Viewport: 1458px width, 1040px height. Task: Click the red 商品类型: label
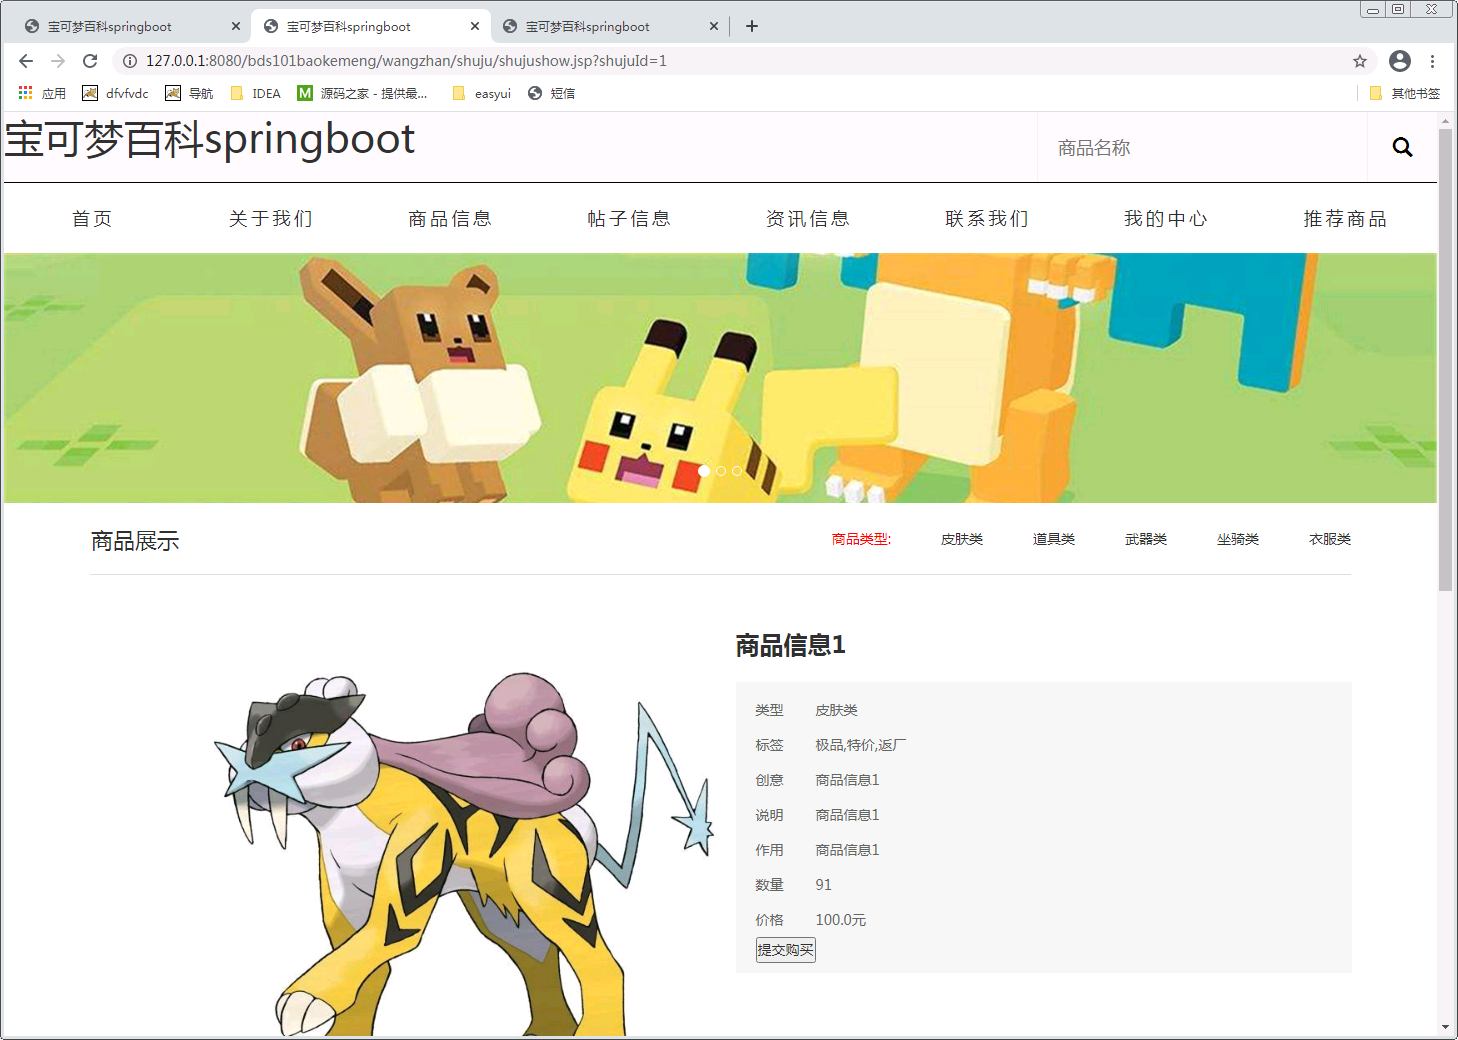pos(861,539)
